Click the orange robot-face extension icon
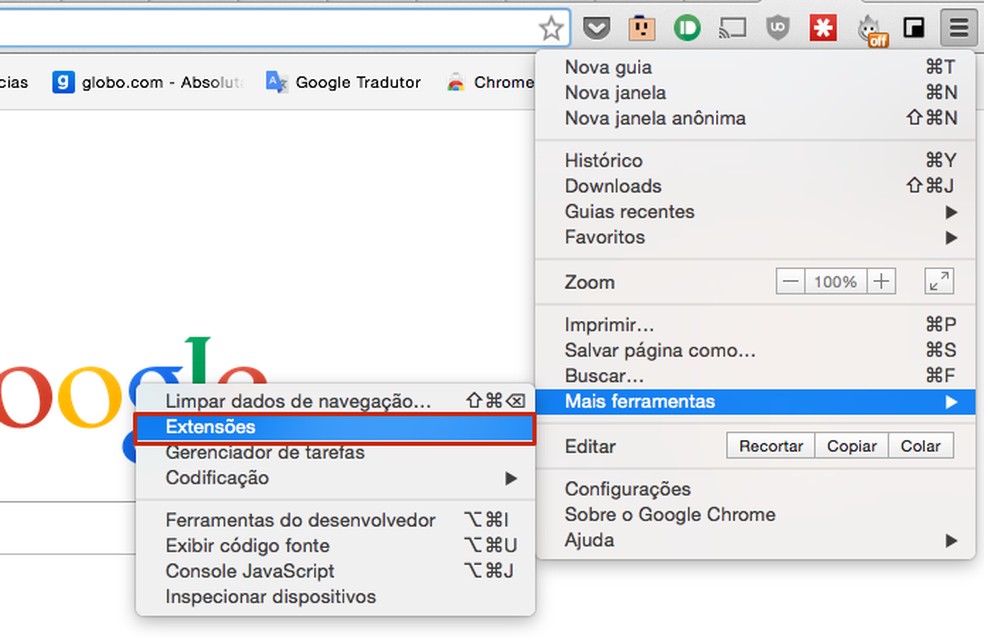This screenshot has height=637, width=984. [641, 28]
